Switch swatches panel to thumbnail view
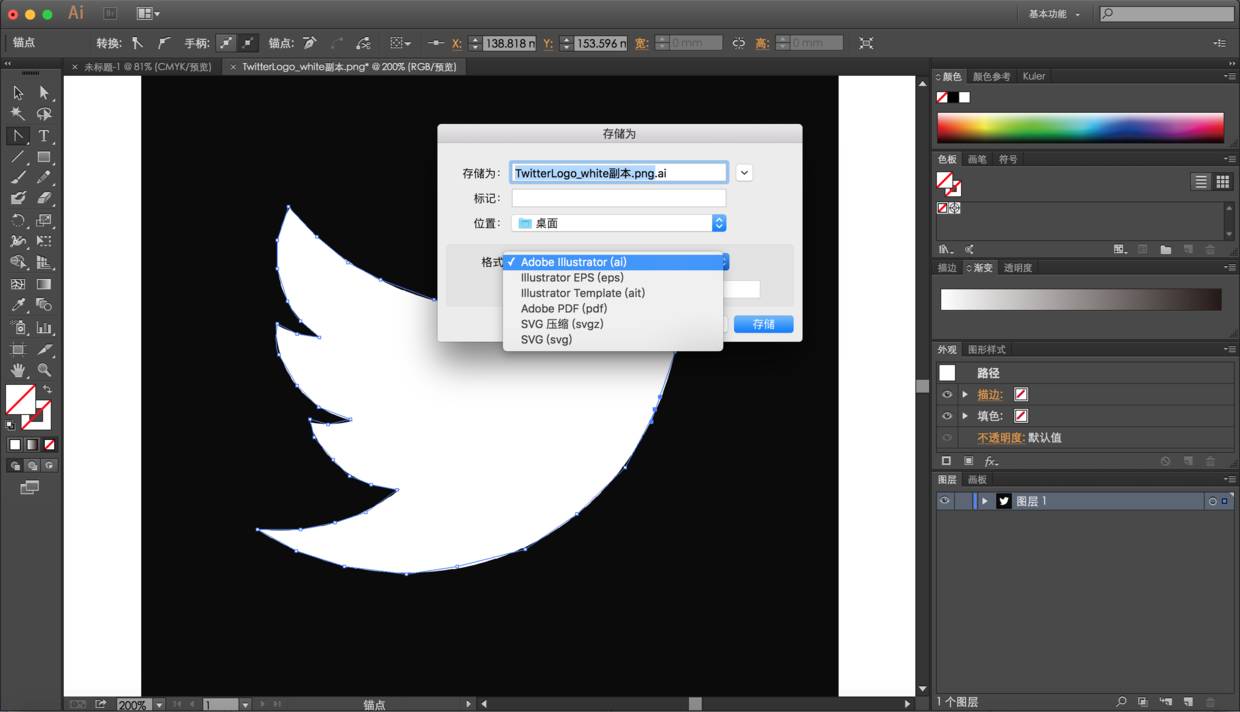Viewport: 1240px width, 712px height. click(x=1222, y=181)
